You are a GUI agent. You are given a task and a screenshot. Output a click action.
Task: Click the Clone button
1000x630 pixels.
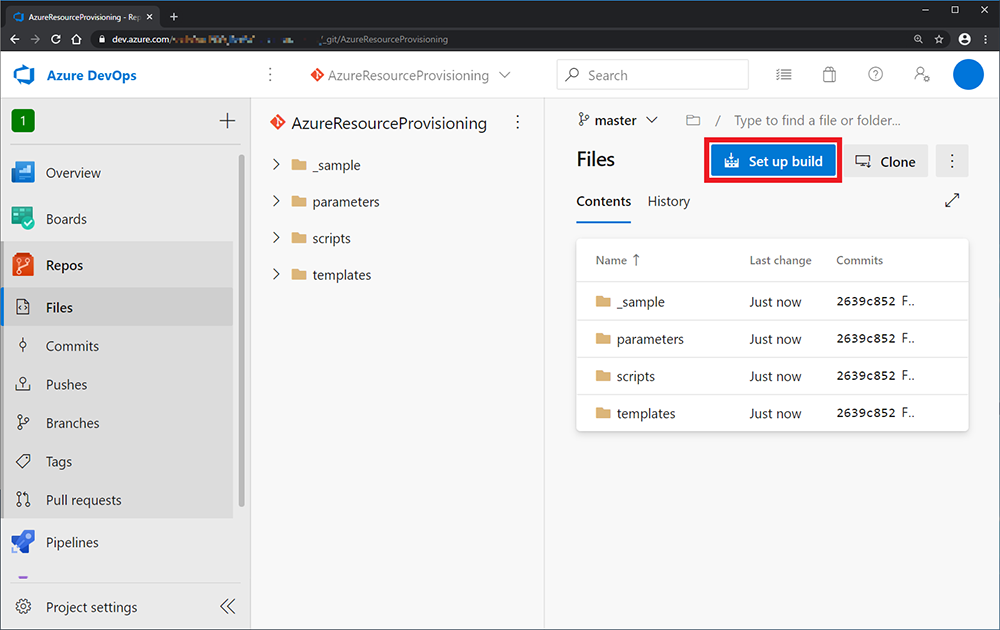tap(886, 161)
